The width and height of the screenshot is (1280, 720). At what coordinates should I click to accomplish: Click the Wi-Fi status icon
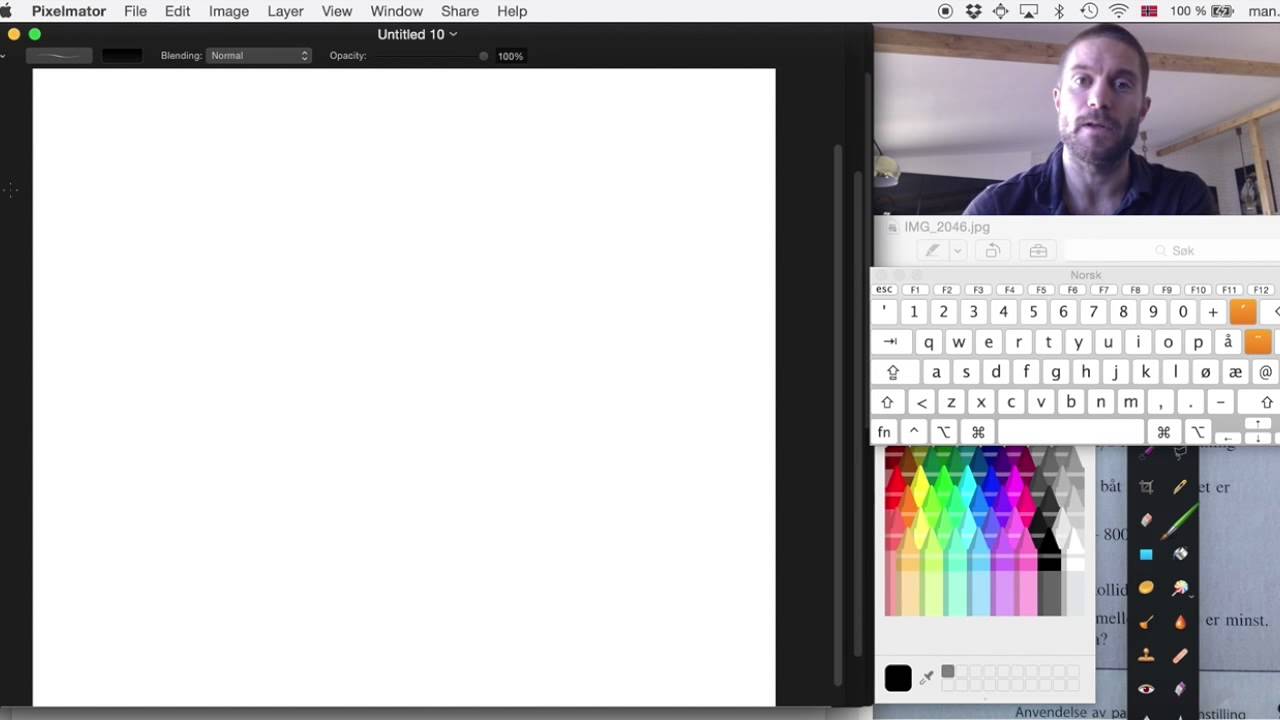tap(1119, 11)
